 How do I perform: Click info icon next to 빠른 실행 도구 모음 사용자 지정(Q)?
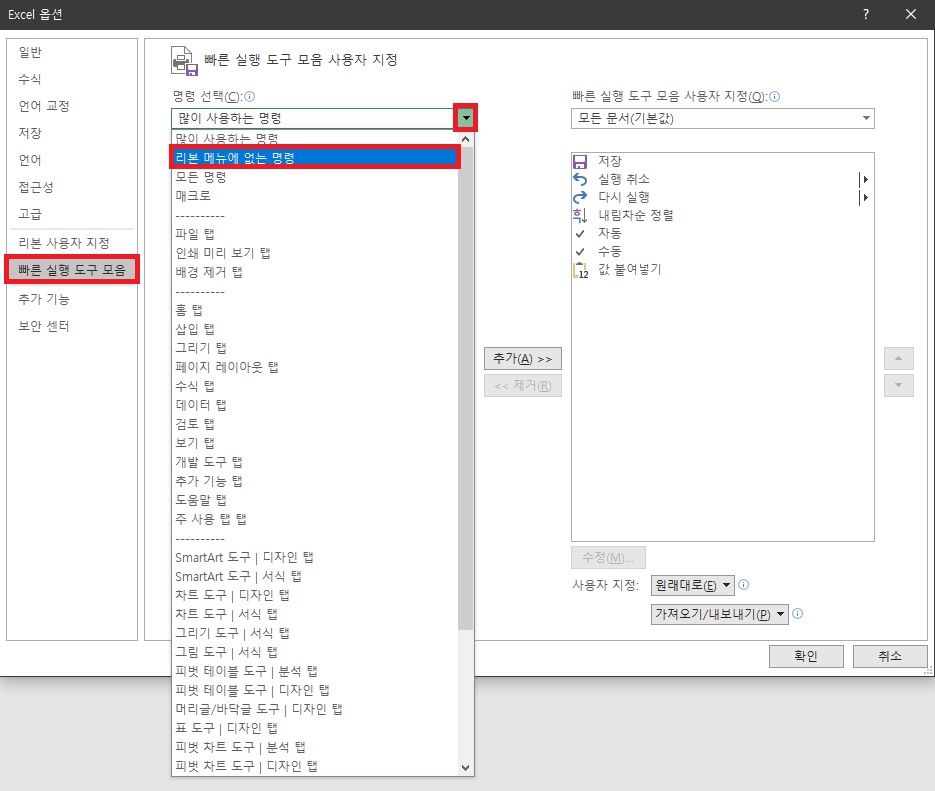[775, 97]
